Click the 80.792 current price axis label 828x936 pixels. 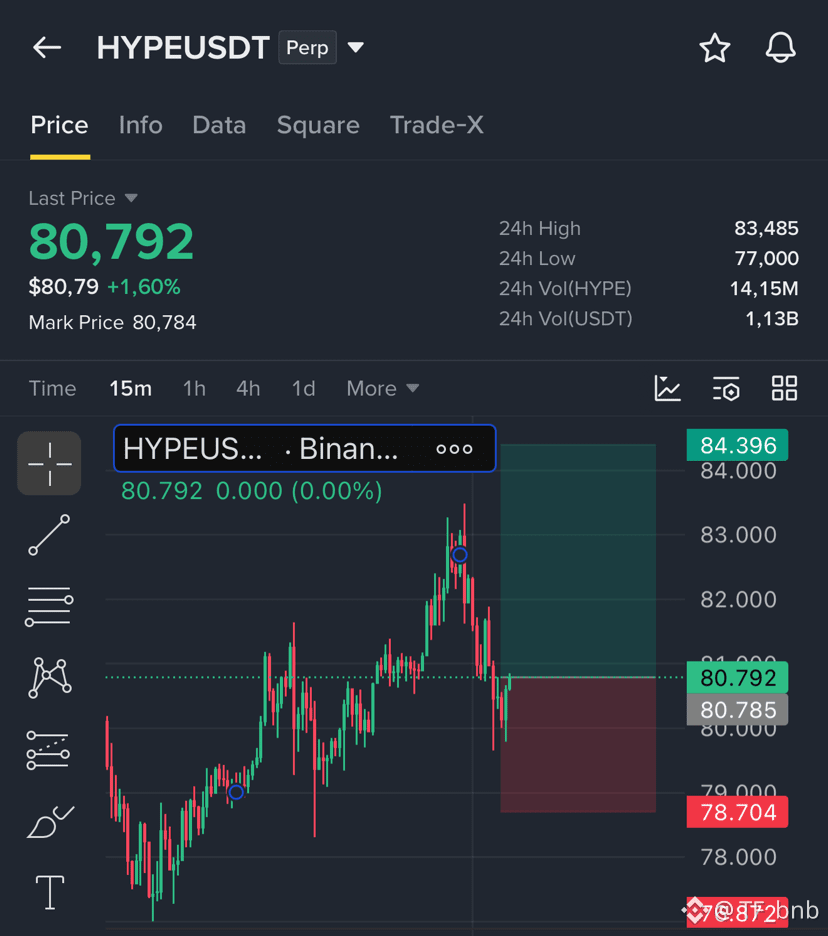(x=737, y=678)
